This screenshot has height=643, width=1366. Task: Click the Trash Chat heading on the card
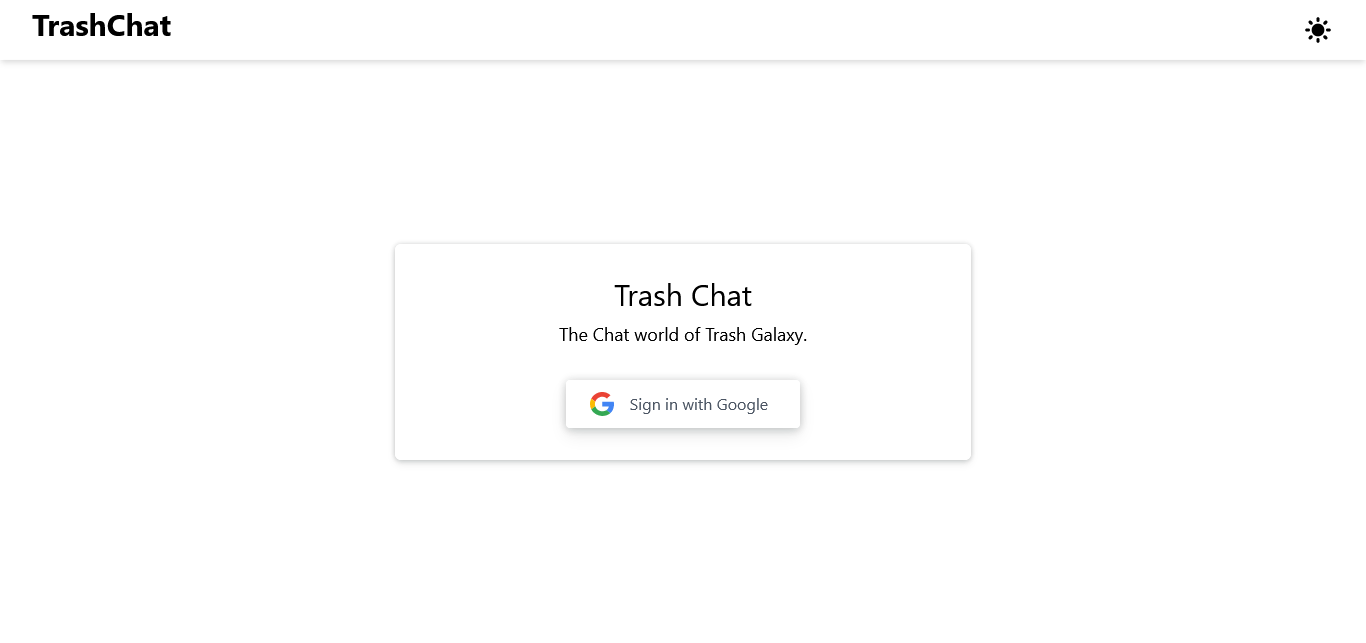click(x=682, y=296)
